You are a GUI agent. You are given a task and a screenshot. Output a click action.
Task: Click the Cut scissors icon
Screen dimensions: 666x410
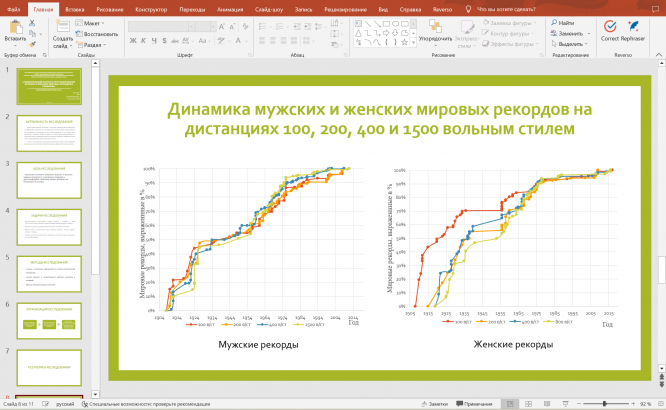[32, 23]
